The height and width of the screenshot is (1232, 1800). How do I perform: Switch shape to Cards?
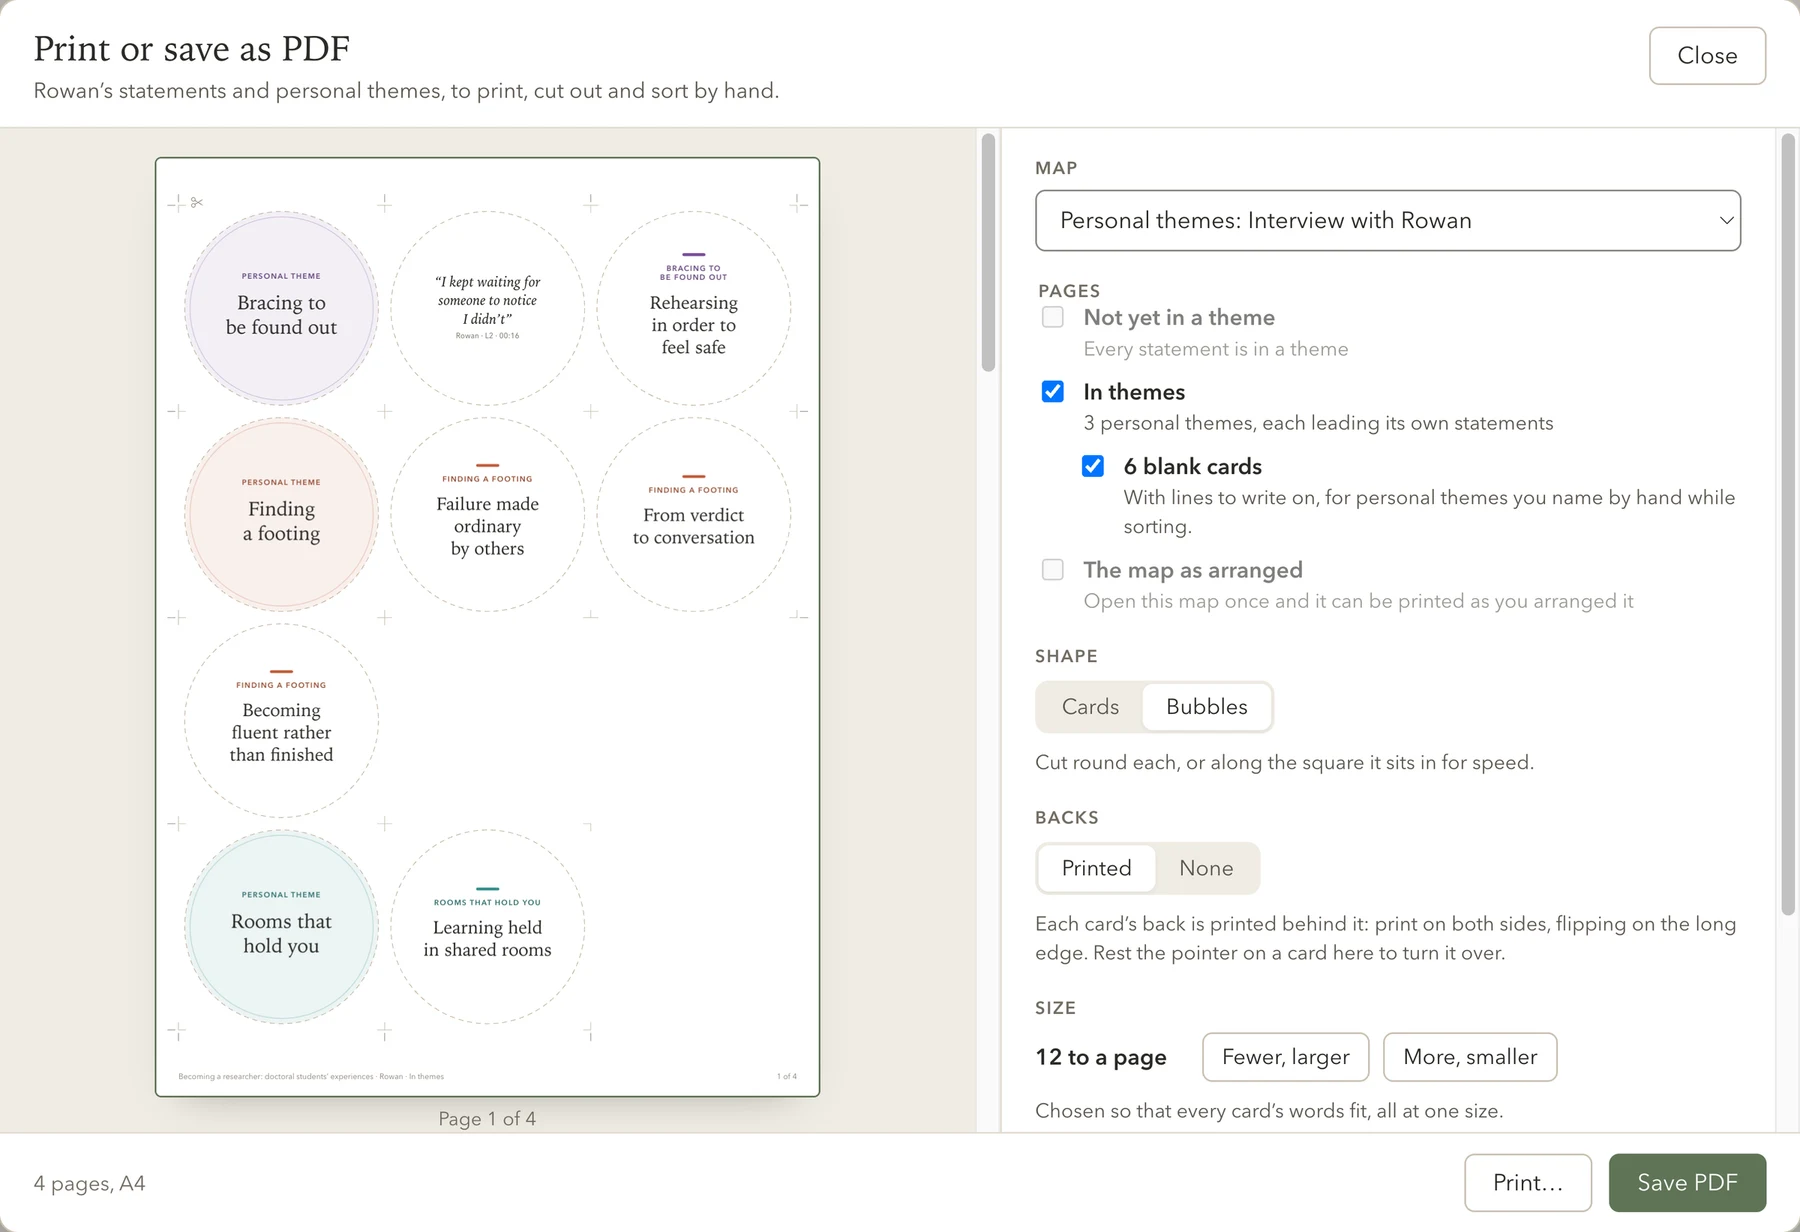(x=1090, y=707)
